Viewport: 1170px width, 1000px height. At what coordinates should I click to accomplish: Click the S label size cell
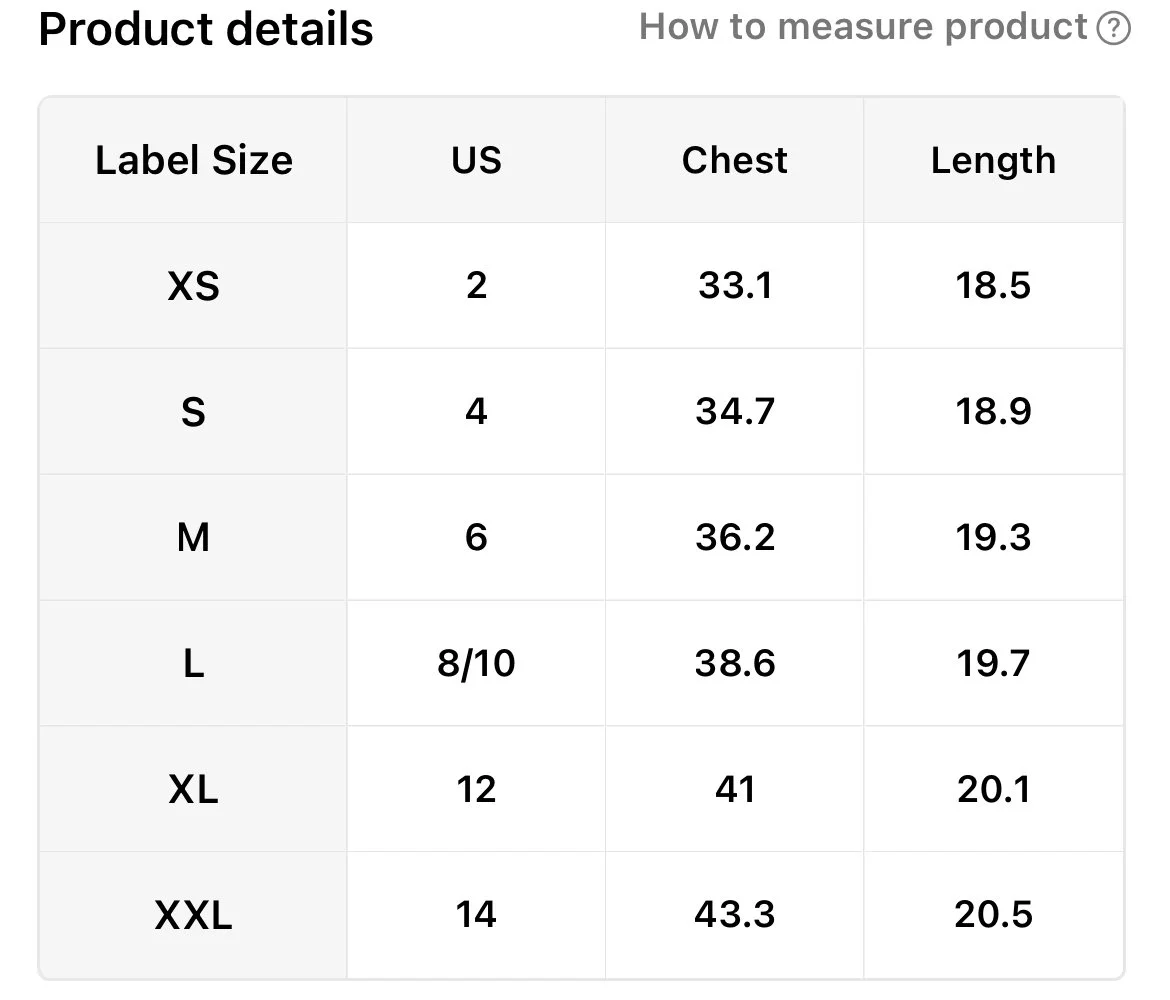[193, 412]
